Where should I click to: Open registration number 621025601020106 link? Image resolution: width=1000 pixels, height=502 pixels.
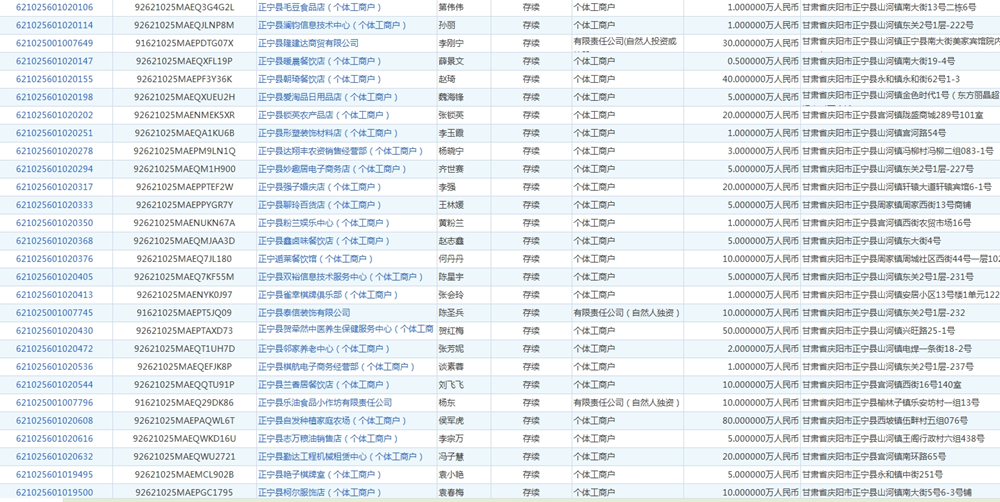pos(54,7)
